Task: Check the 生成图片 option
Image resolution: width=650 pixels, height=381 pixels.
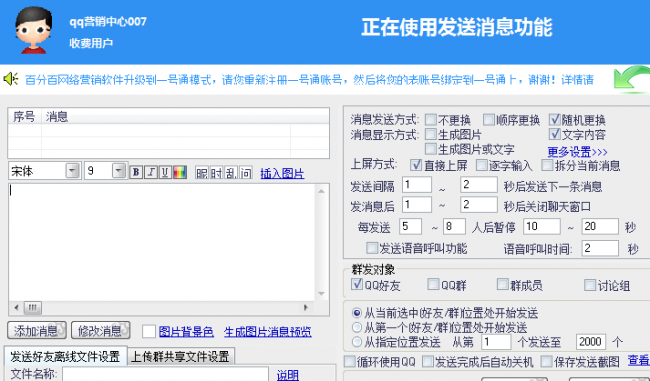Action: pyautogui.click(x=431, y=134)
